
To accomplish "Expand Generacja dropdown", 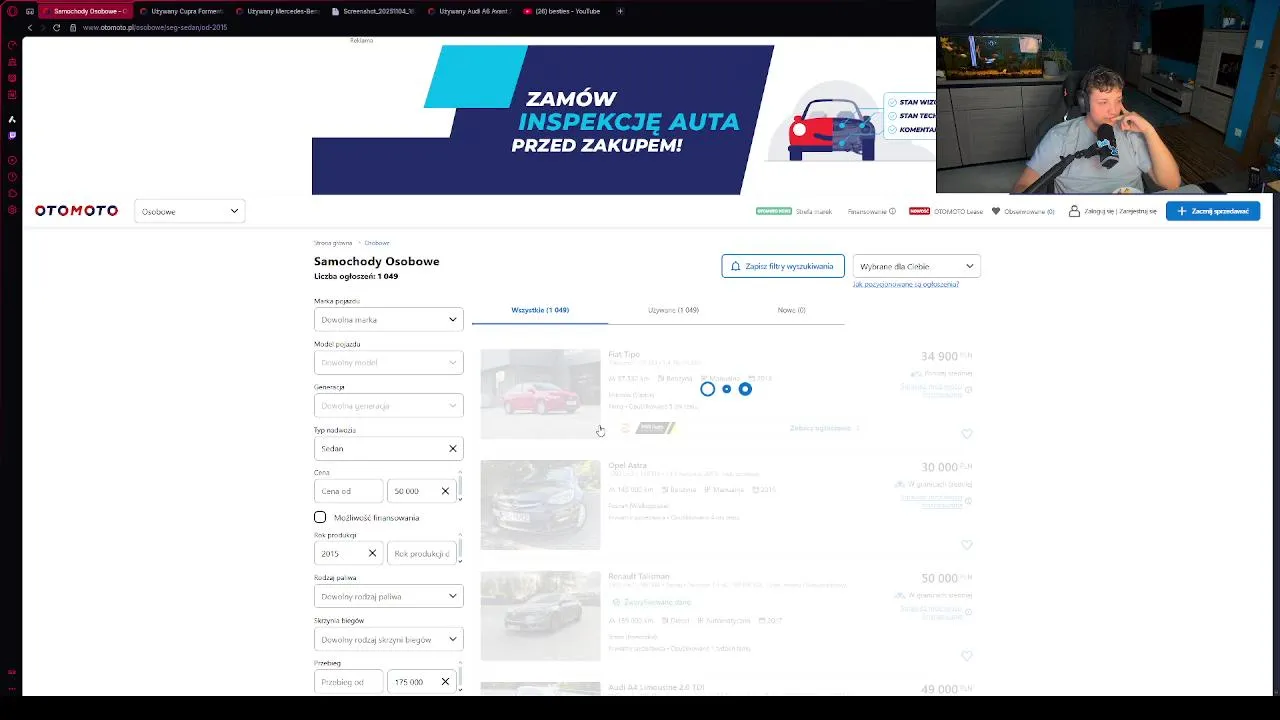I will [389, 405].
